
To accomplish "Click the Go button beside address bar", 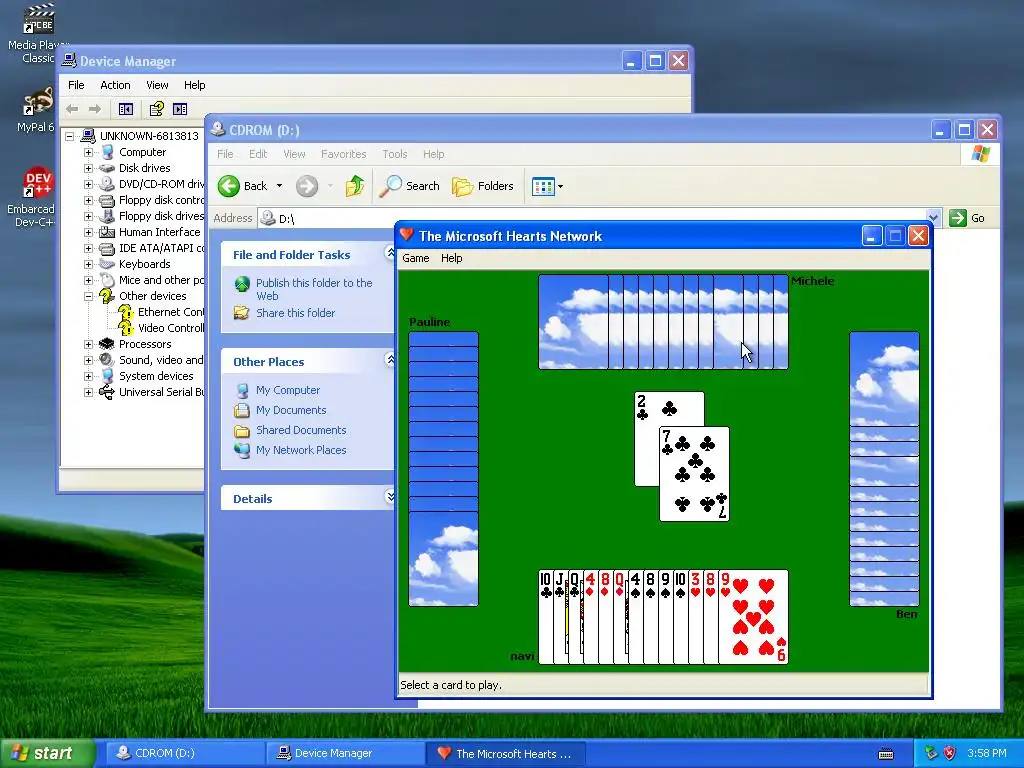I will 967,218.
